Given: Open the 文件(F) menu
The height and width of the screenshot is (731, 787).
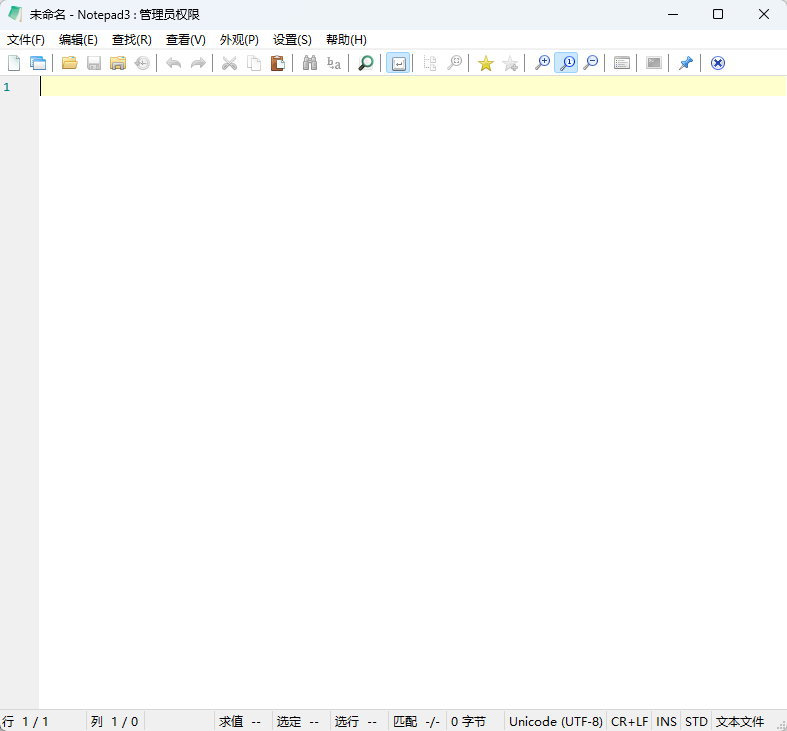Looking at the screenshot, I should (x=26, y=40).
